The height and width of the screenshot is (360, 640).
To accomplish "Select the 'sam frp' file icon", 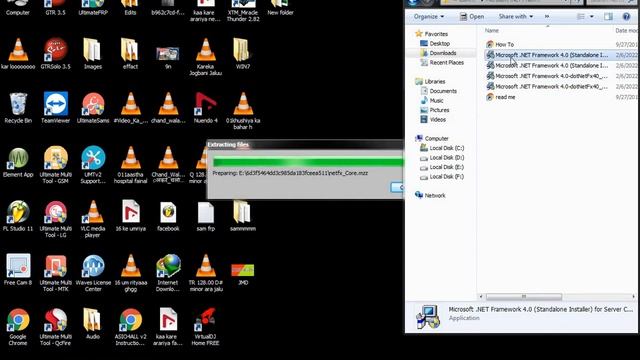I will pyautogui.click(x=205, y=216).
